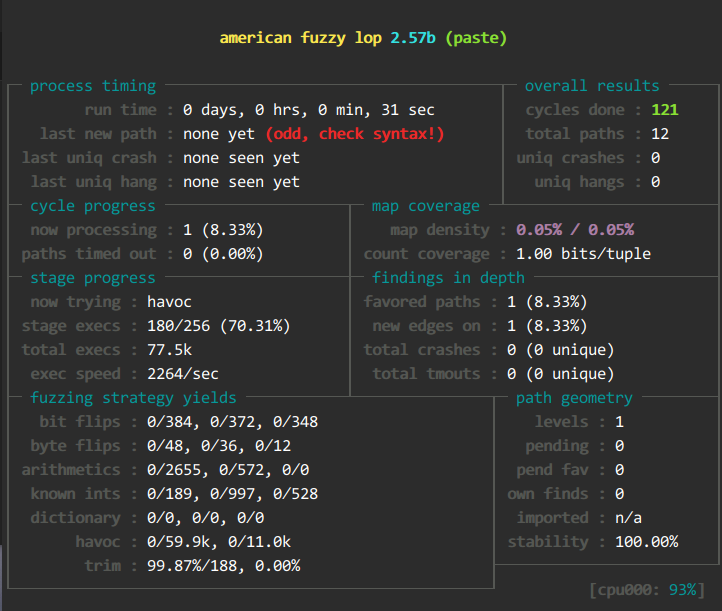
Task: Click the red '(odd, check syntax!)' warning
Action: click(355, 134)
